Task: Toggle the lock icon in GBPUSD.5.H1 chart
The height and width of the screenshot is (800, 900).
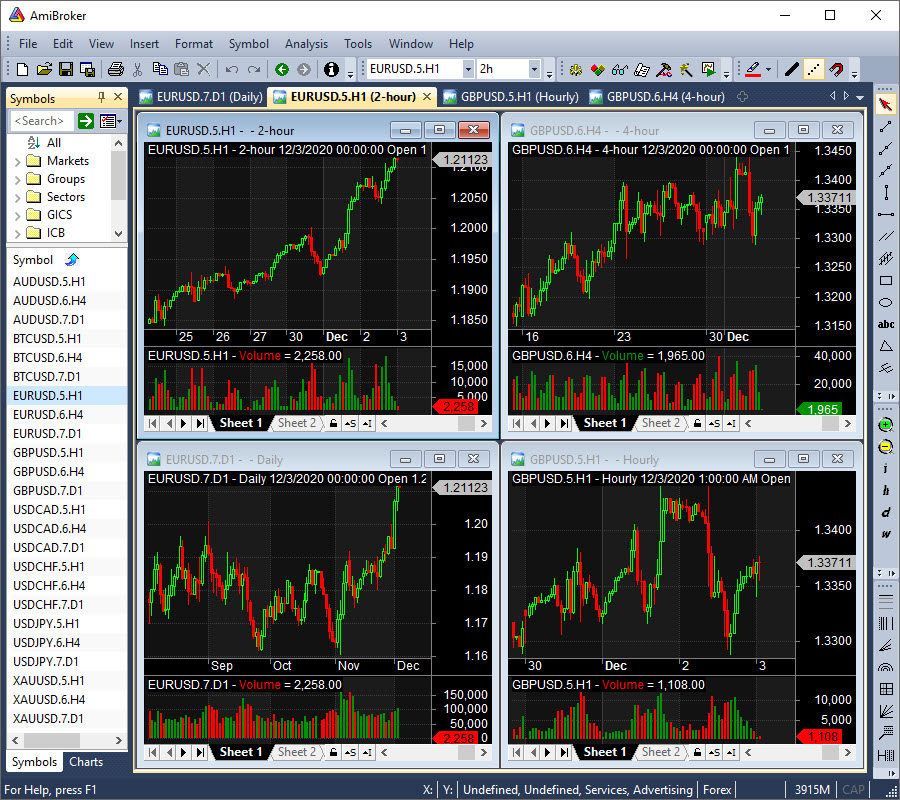Action: coord(697,752)
